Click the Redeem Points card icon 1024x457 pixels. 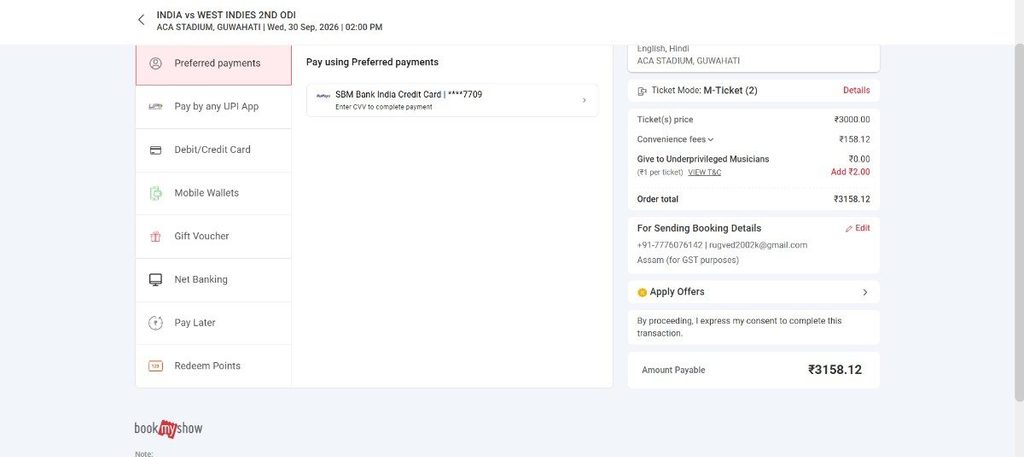[155, 366]
